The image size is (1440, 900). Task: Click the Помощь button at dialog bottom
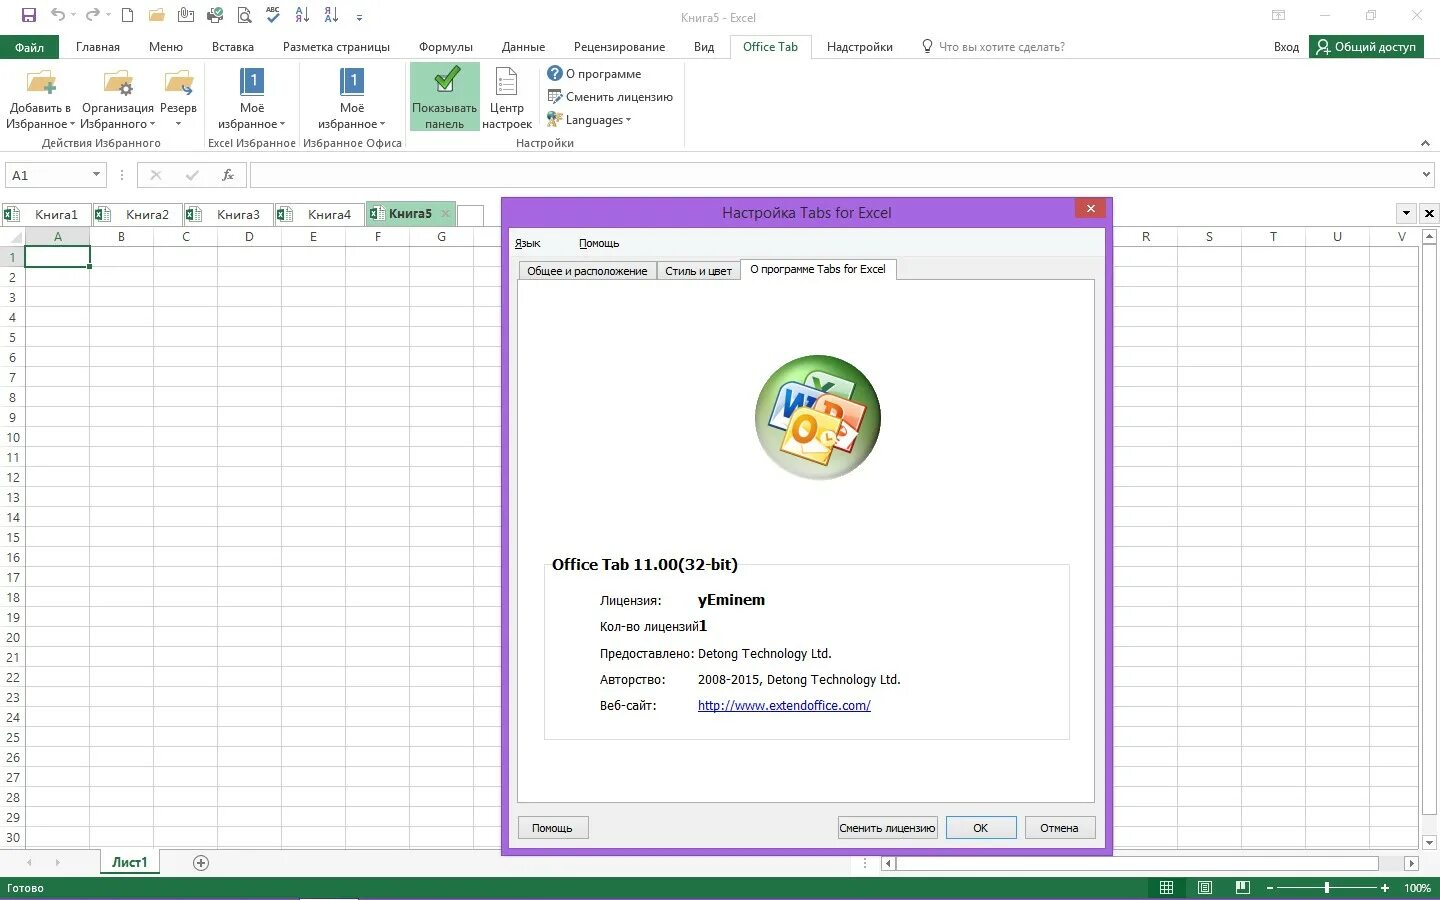(552, 828)
